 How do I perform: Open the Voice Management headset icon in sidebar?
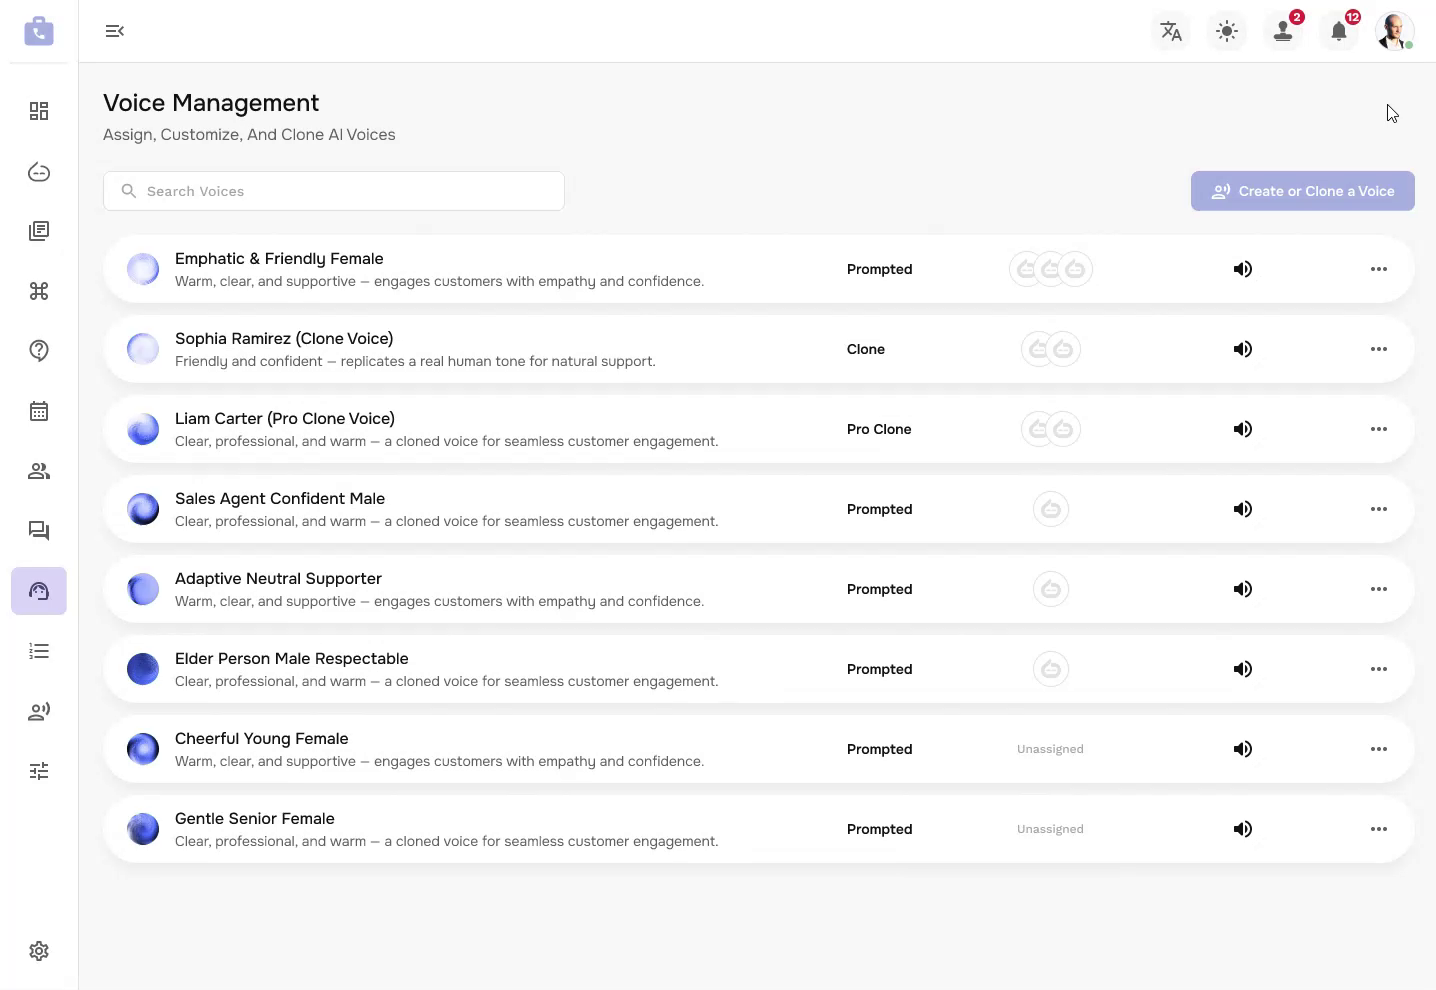39,590
